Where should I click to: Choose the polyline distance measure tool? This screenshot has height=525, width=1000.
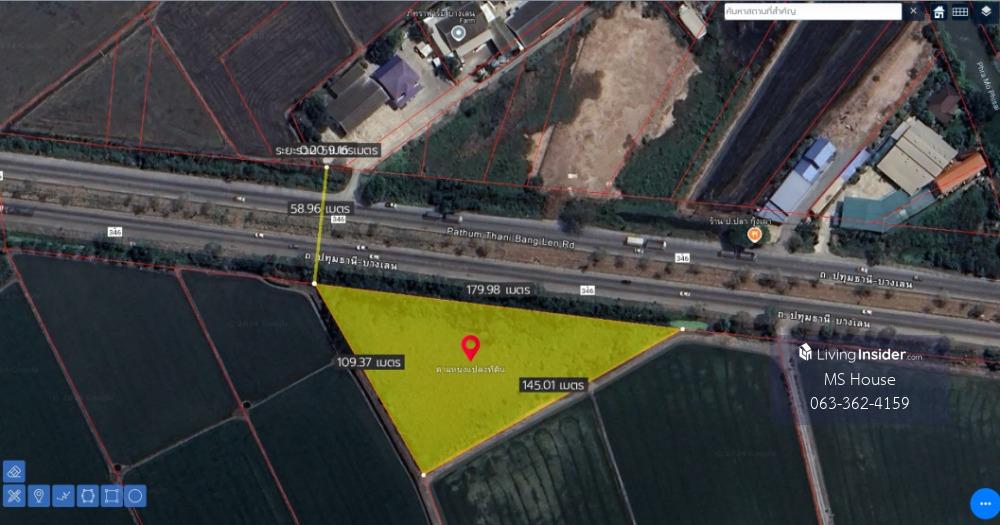point(62,496)
